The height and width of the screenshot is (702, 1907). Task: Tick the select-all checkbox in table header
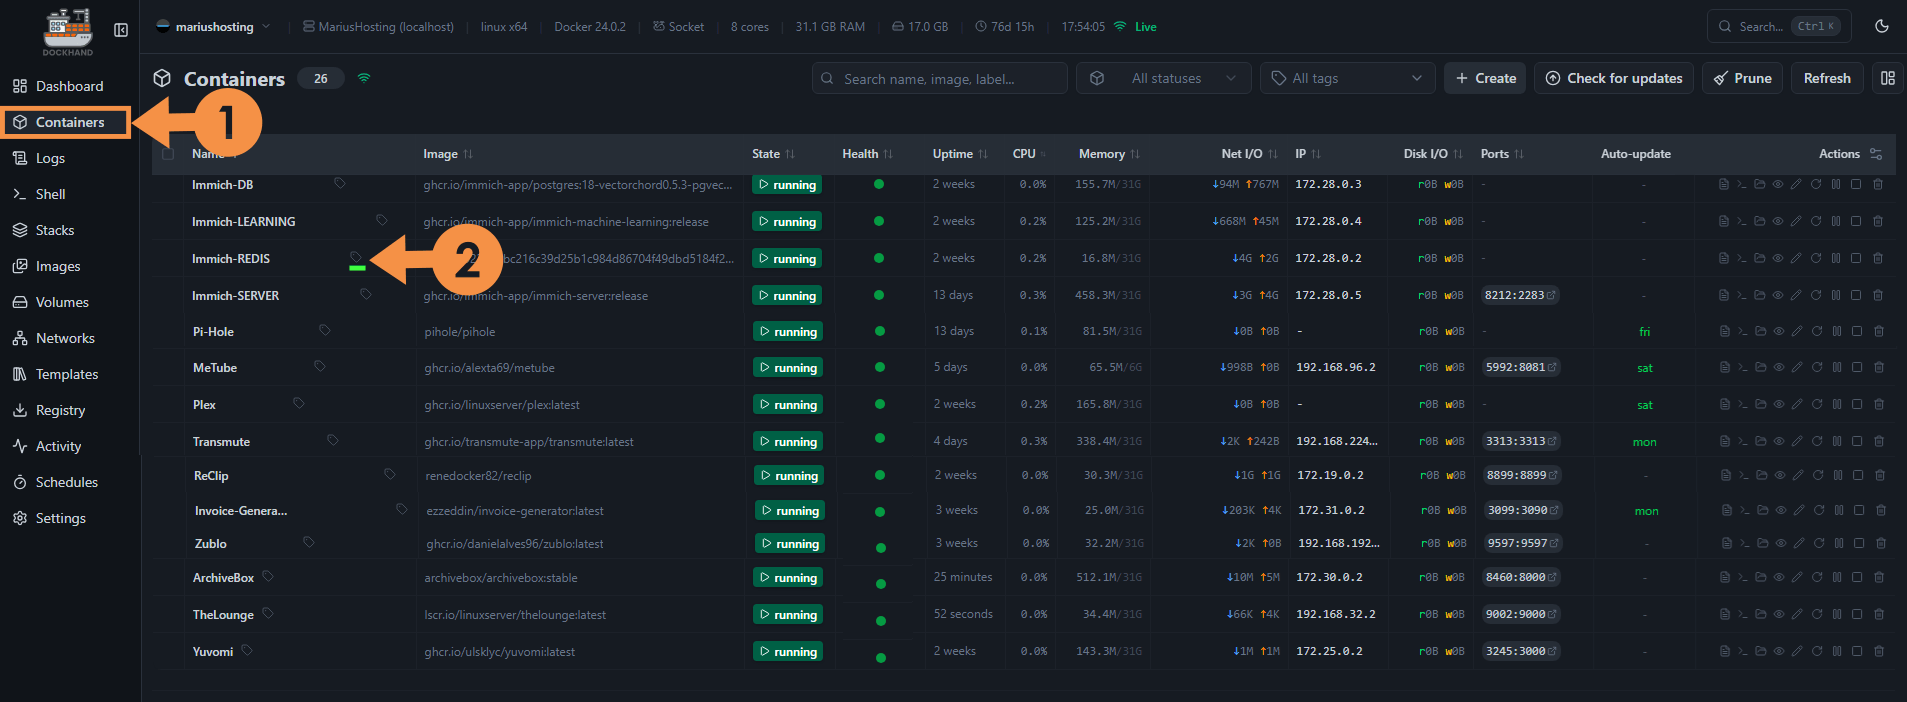(168, 154)
